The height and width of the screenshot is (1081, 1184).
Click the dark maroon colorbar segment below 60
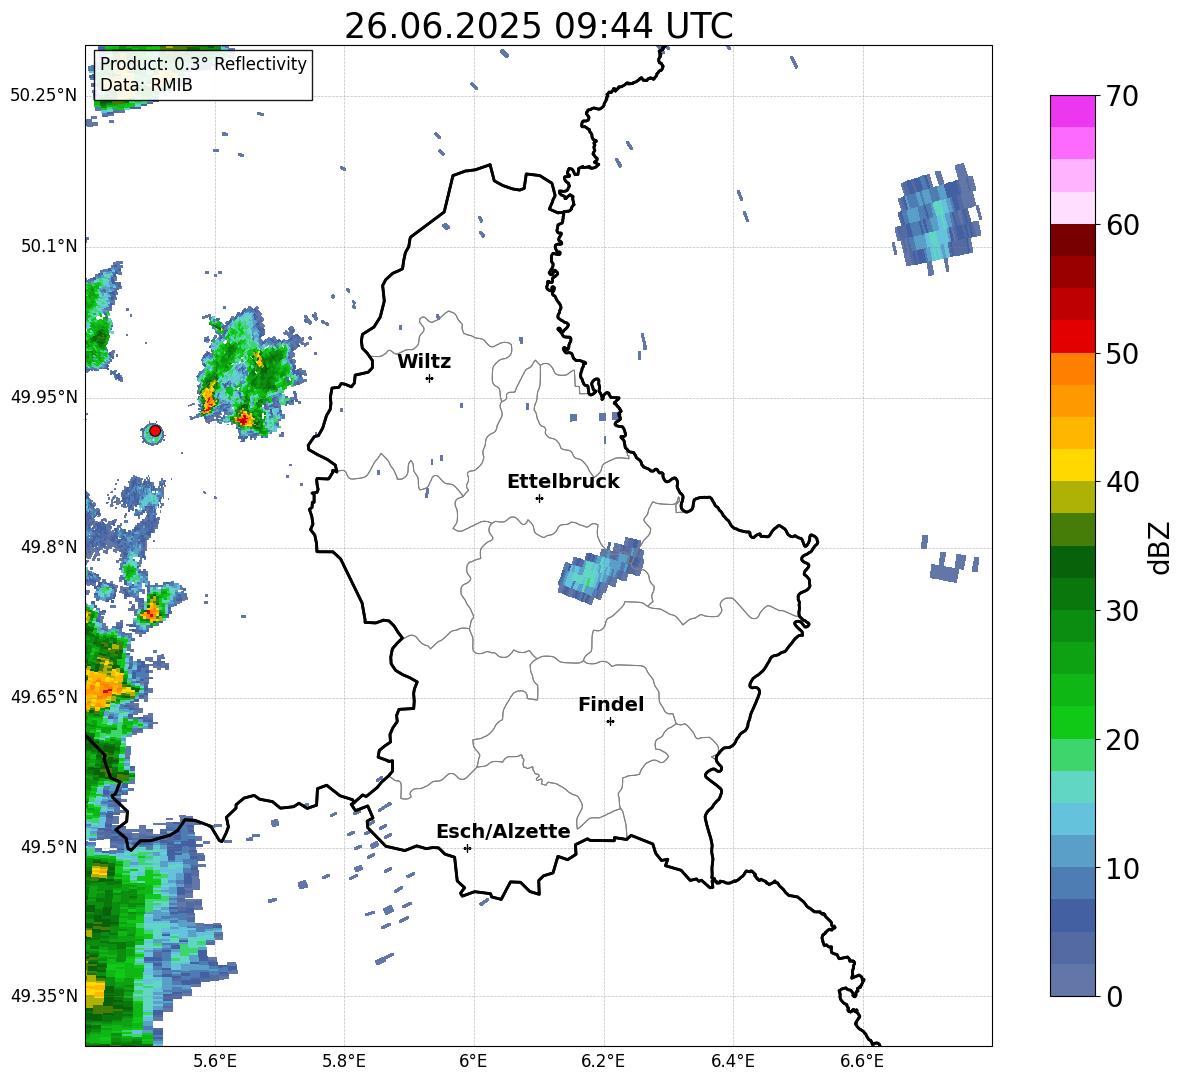(x=1072, y=240)
